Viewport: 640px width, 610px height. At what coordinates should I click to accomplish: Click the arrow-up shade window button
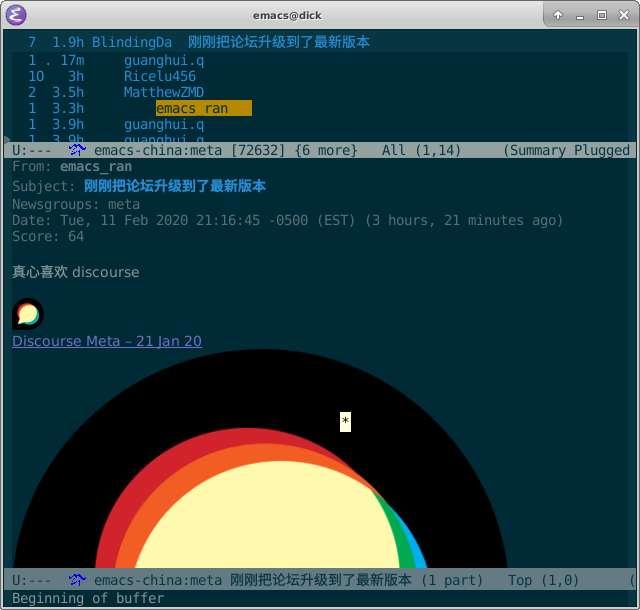(x=558, y=15)
